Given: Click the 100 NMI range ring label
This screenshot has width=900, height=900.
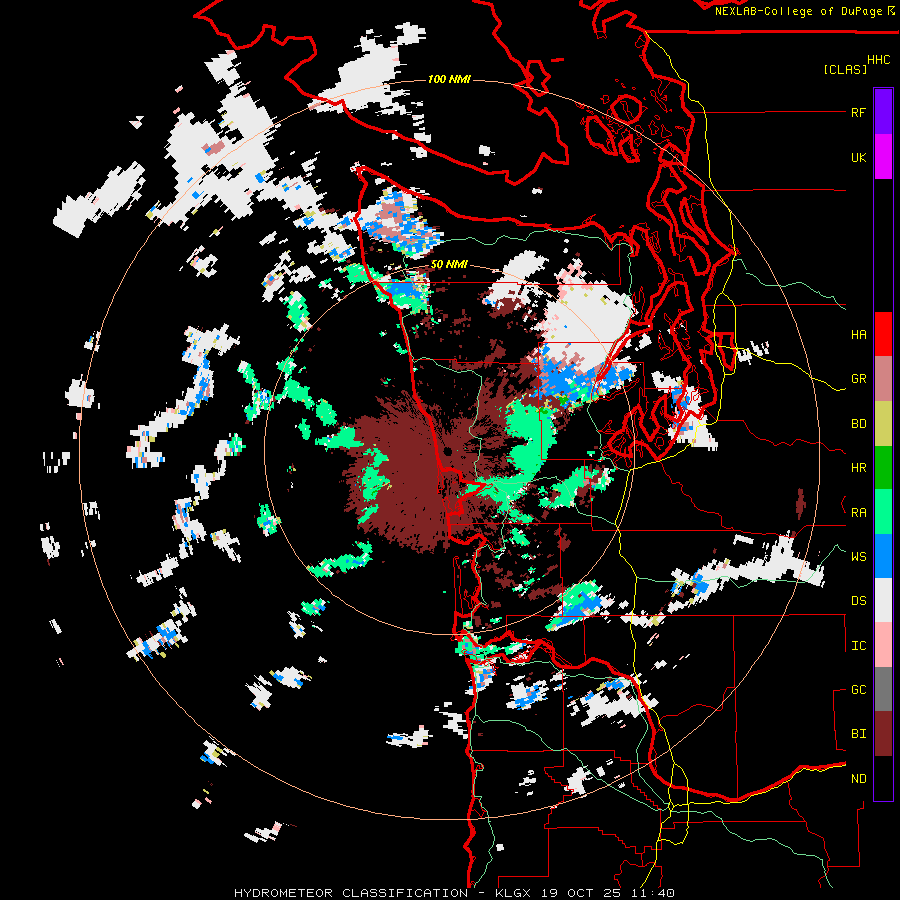Looking at the screenshot, I should [x=449, y=79].
